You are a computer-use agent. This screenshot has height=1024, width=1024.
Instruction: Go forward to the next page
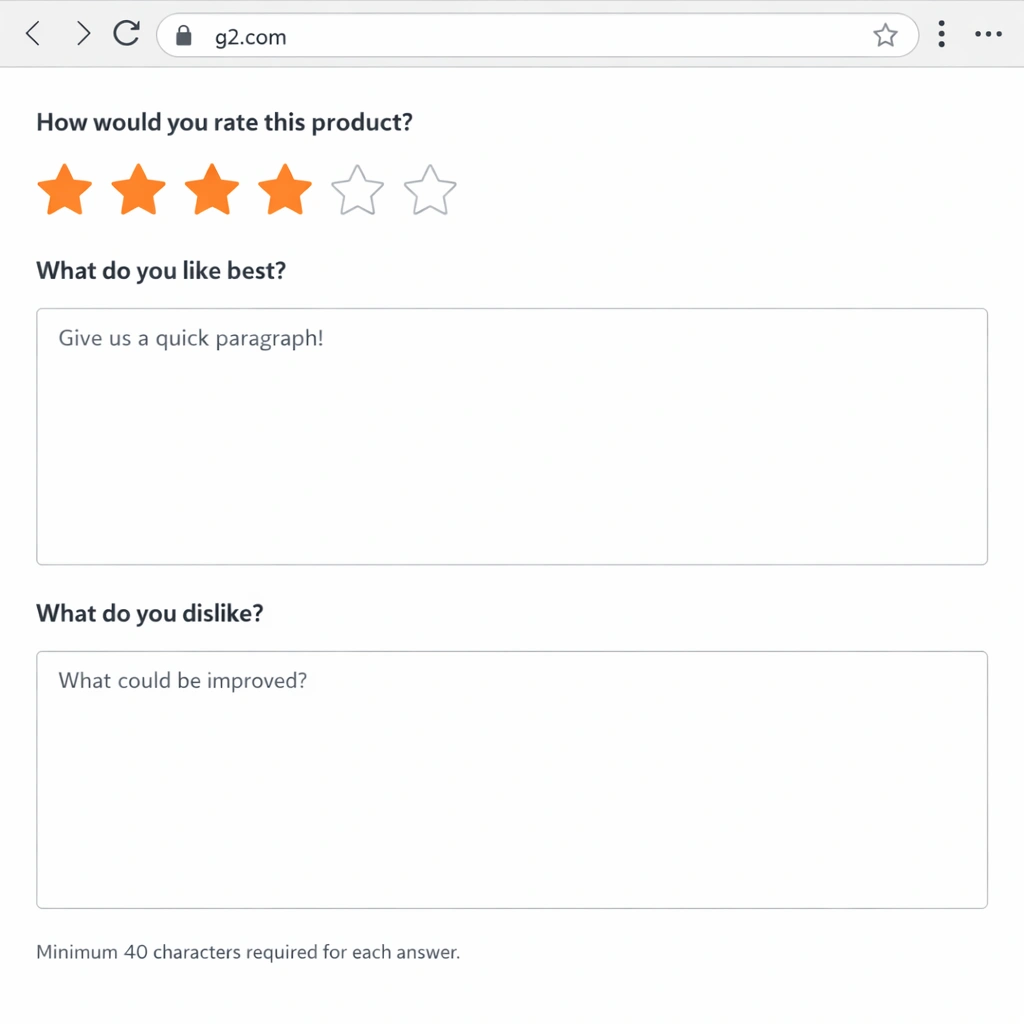[83, 35]
